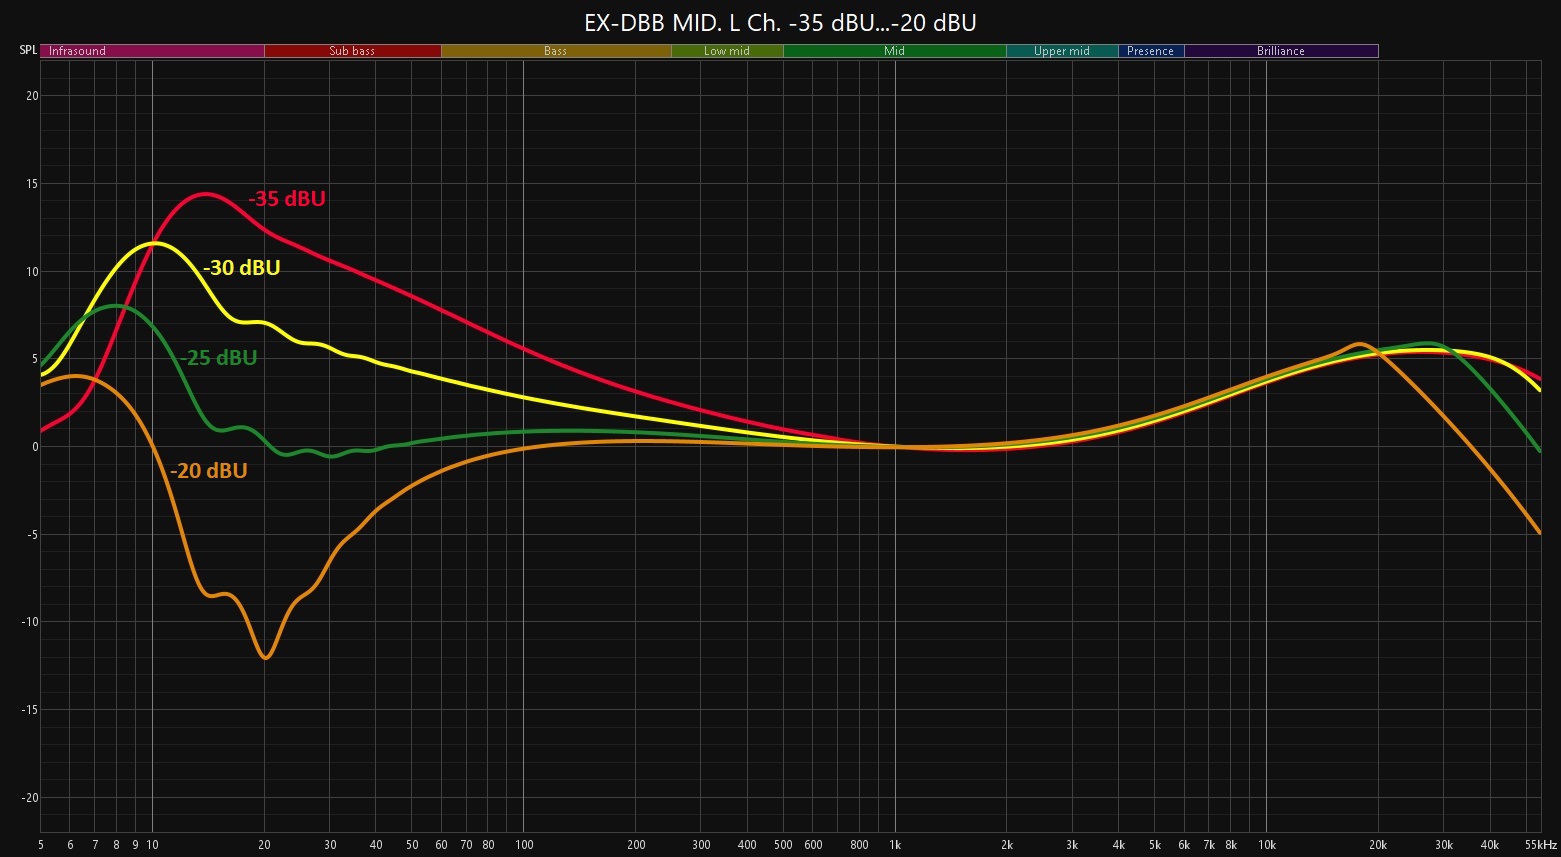Select the Low mid band bar
The height and width of the screenshot is (857, 1561).
(x=727, y=51)
